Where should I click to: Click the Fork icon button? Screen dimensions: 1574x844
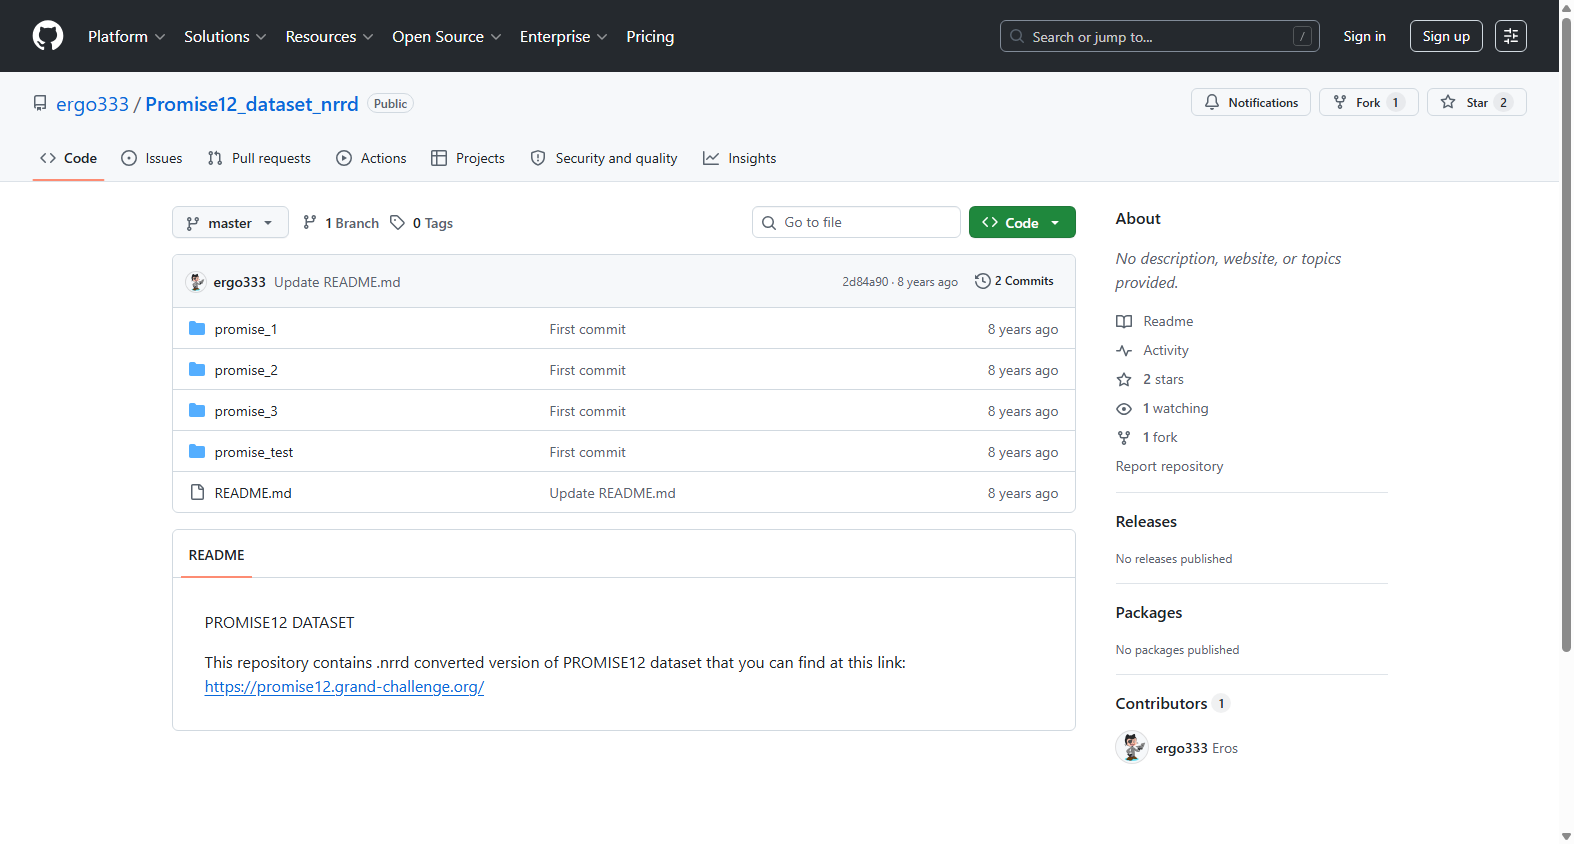[x=1368, y=102]
